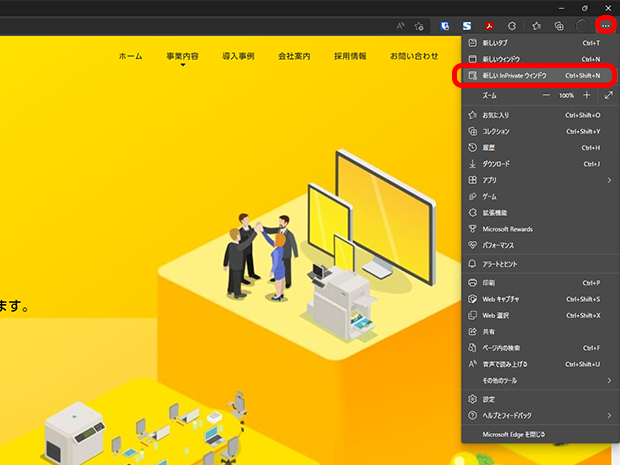
Task: Choose Microsoft Edge を閉じる
Action: (x=541, y=434)
